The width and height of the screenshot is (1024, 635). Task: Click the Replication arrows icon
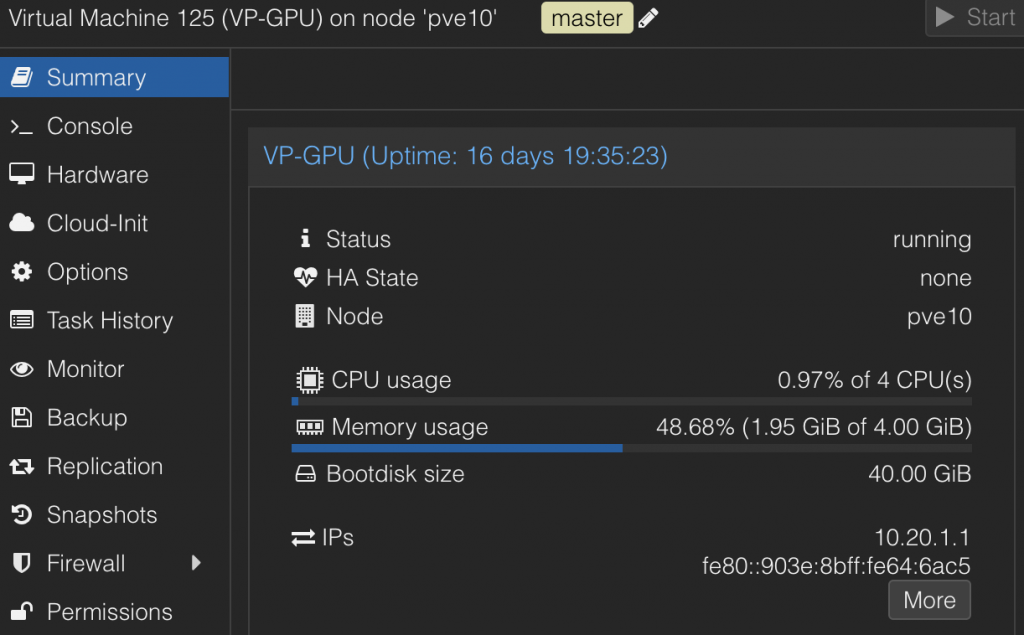21,467
